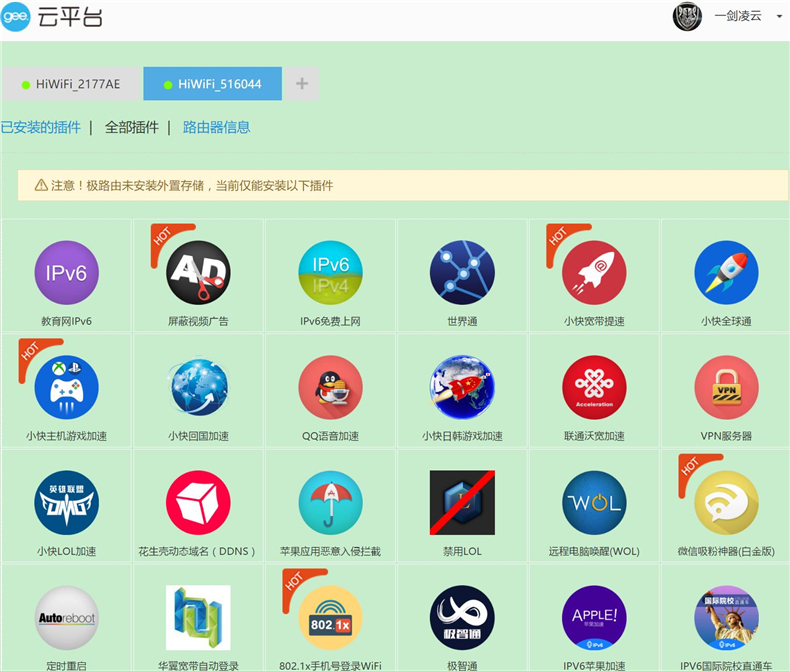Click the 联通沃宽加速 label text
Image resolution: width=790 pixels, height=671 pixels.
pyautogui.click(x=594, y=436)
